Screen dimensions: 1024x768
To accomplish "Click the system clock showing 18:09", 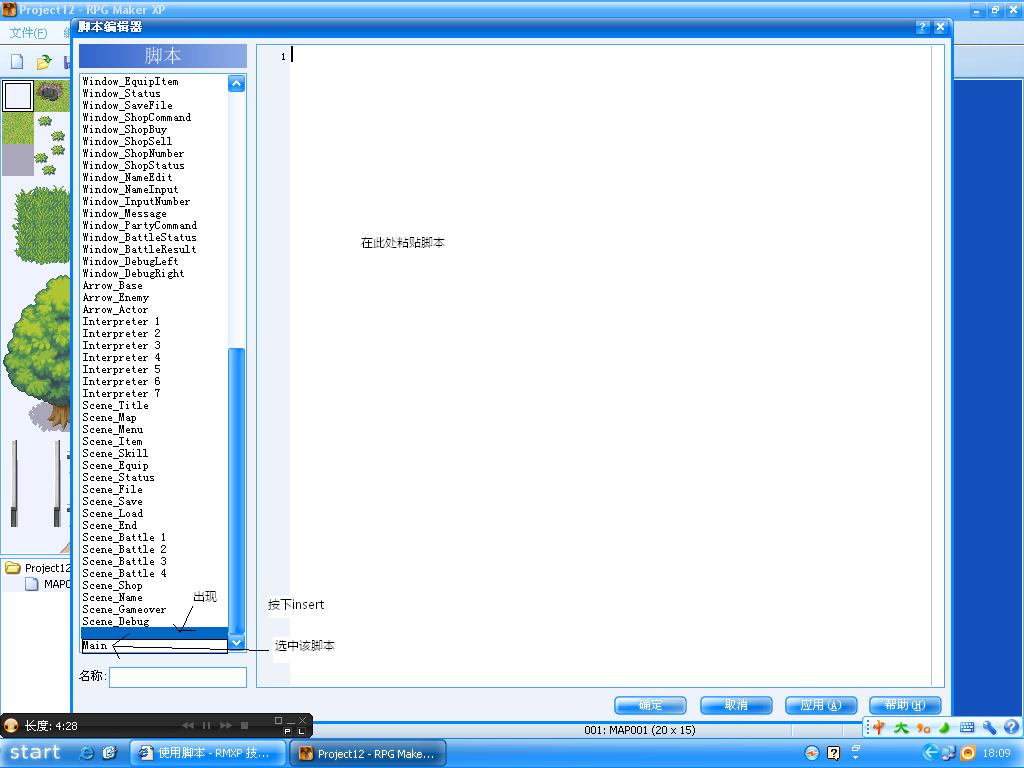I will point(997,753).
